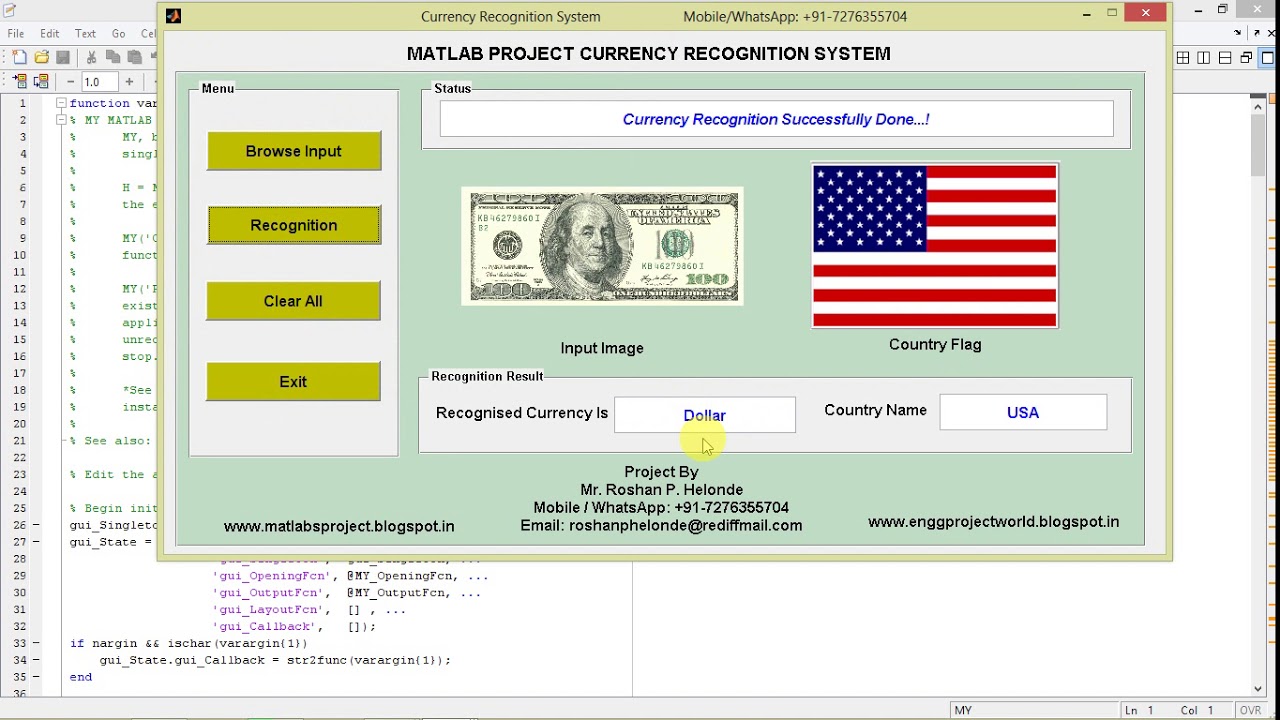Minimize the MATLAB editor window

[1198, 10]
